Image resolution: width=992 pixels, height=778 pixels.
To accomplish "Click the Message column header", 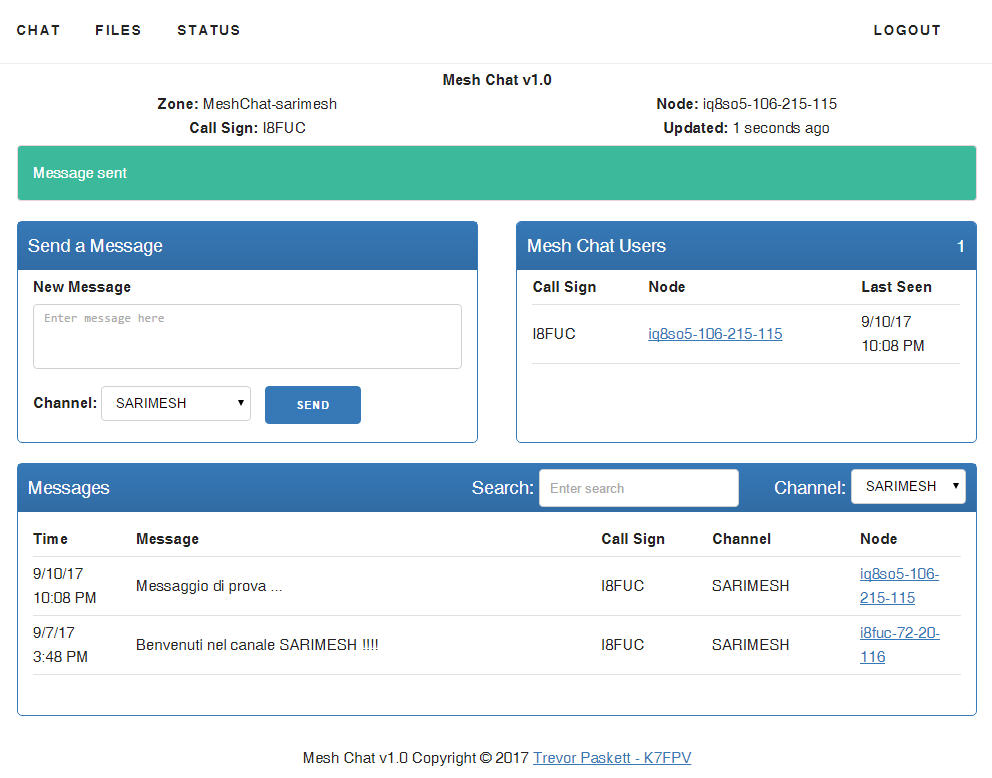I will (167, 539).
